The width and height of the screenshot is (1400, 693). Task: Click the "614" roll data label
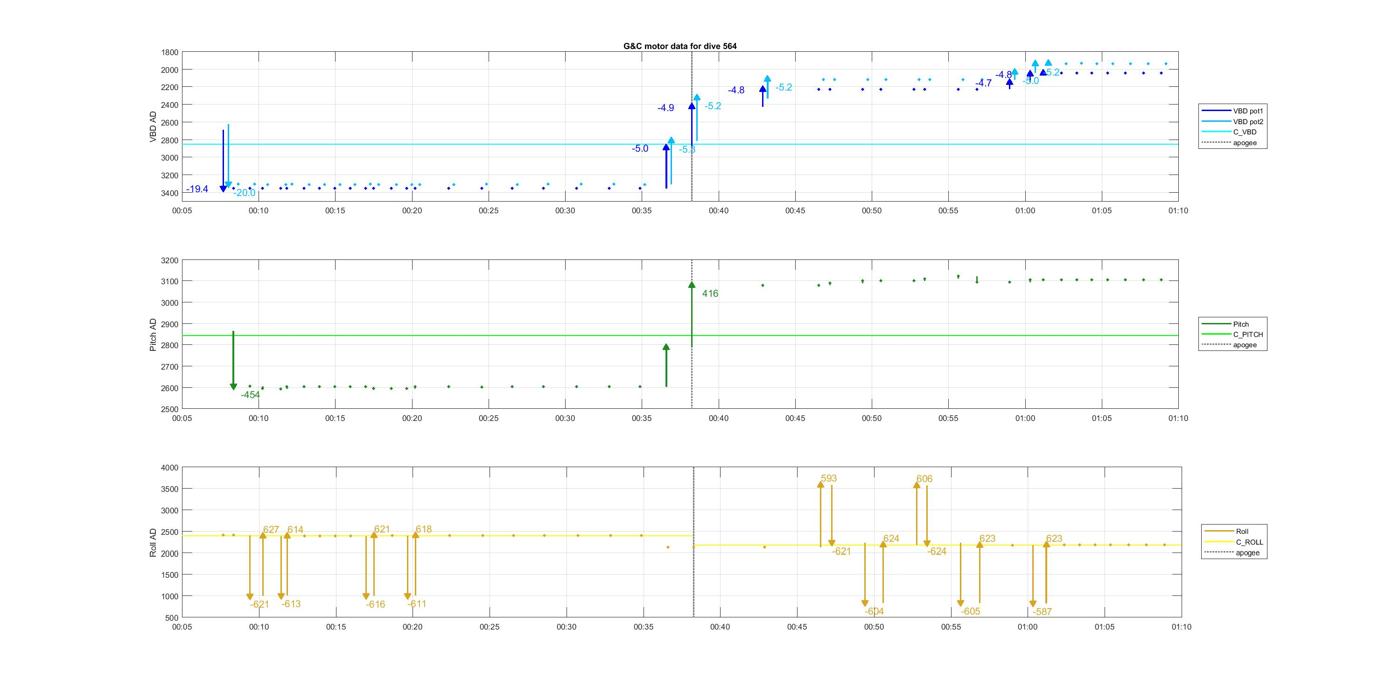pyautogui.click(x=295, y=530)
